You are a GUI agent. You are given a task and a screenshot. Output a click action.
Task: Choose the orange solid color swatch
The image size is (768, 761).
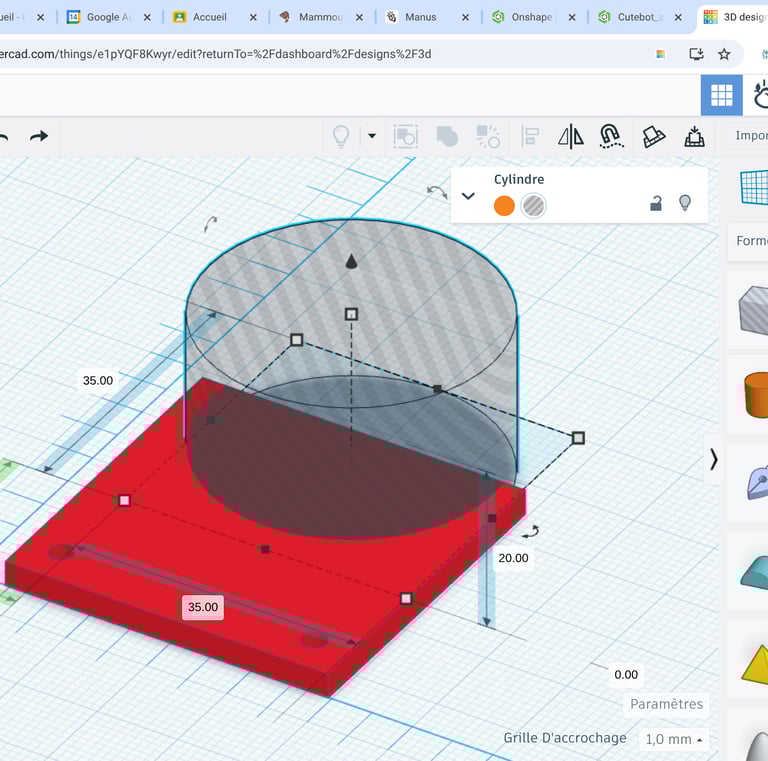point(504,206)
